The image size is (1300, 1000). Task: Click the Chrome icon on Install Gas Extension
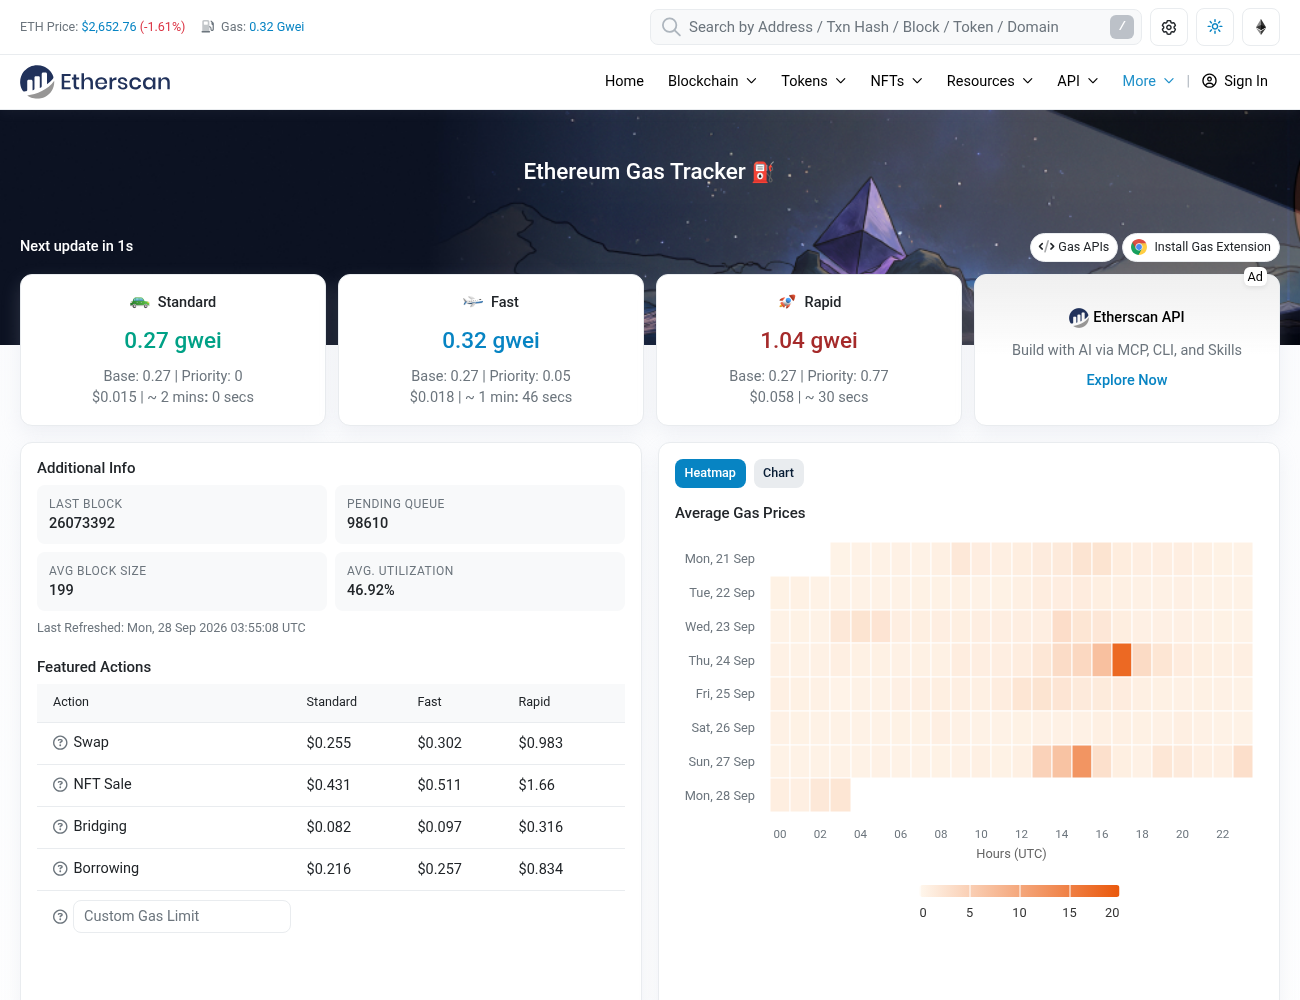click(1139, 247)
